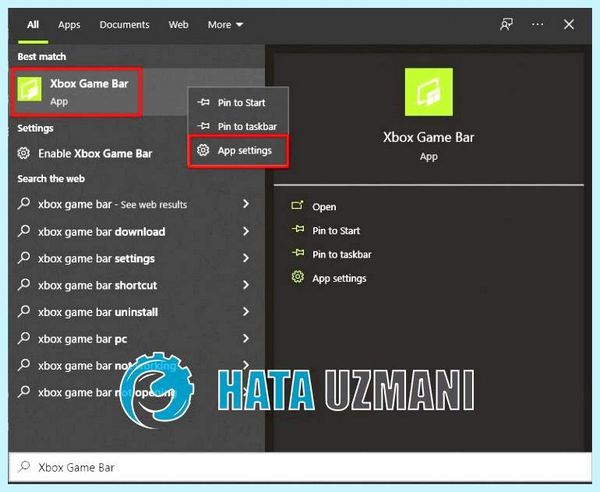
Task: Click the pin icon beside right-pane Pin to Start
Action: pos(298,230)
